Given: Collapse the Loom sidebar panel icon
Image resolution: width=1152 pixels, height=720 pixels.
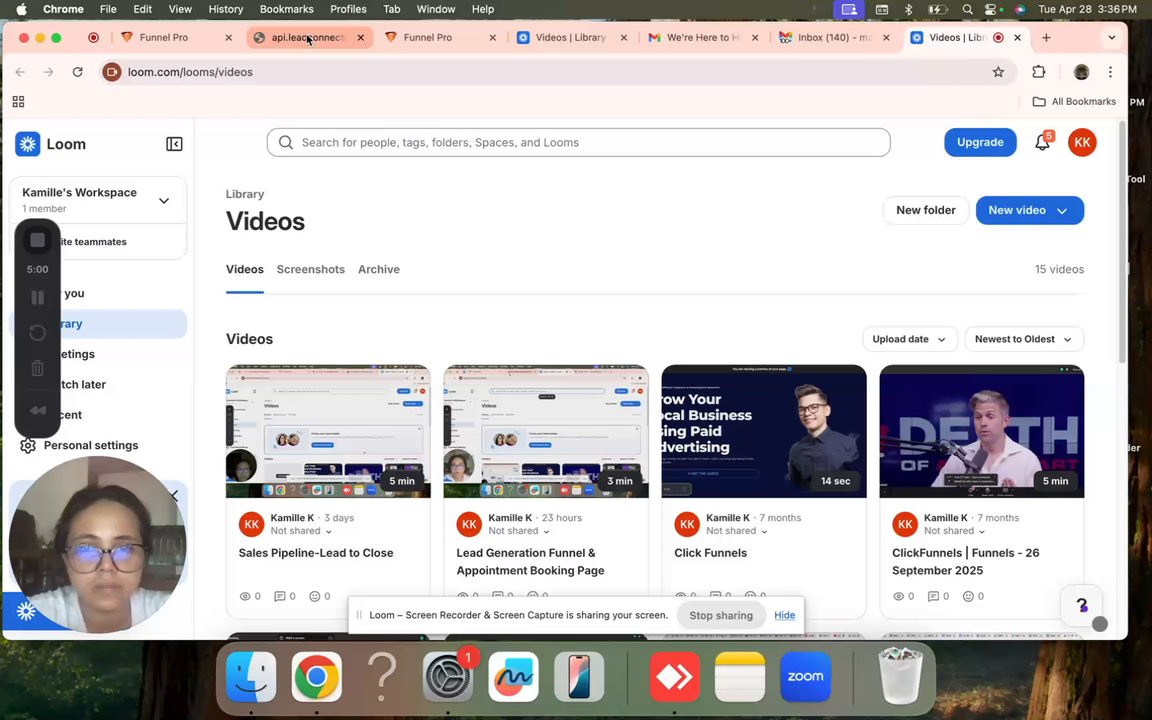Looking at the screenshot, I should (174, 144).
